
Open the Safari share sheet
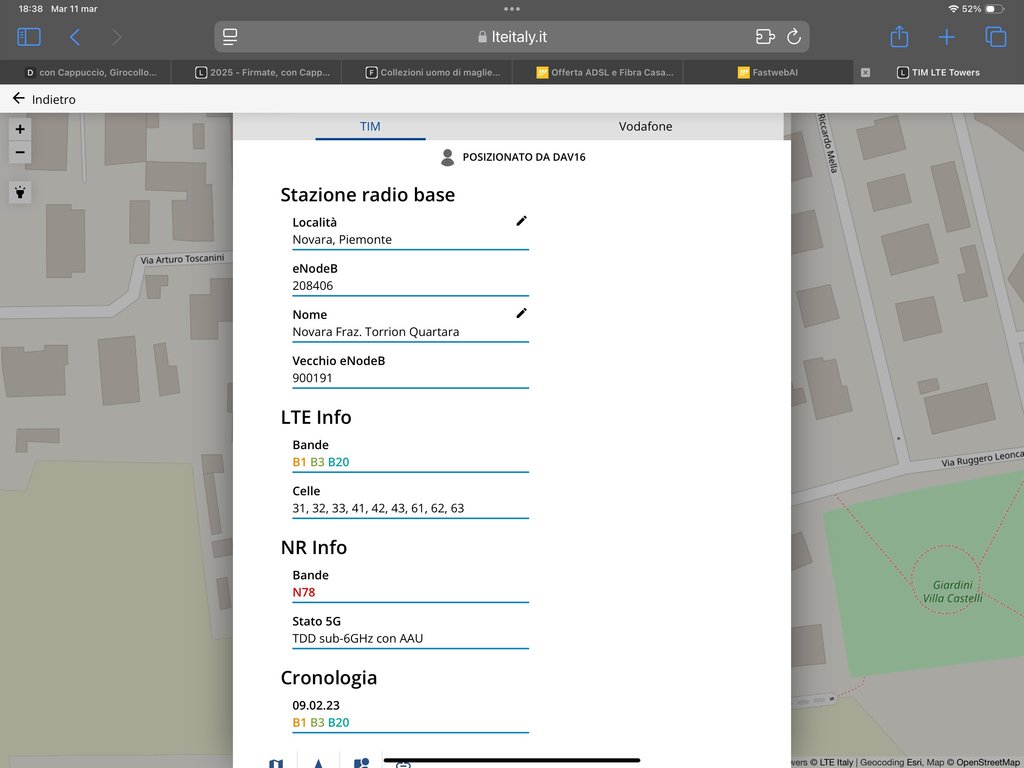[x=899, y=37]
